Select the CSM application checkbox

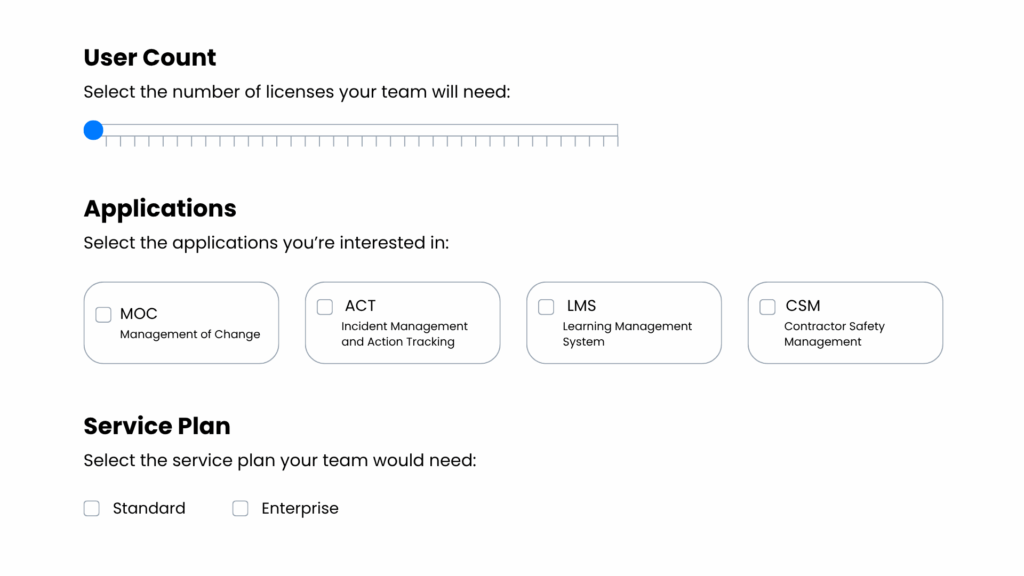point(767,307)
